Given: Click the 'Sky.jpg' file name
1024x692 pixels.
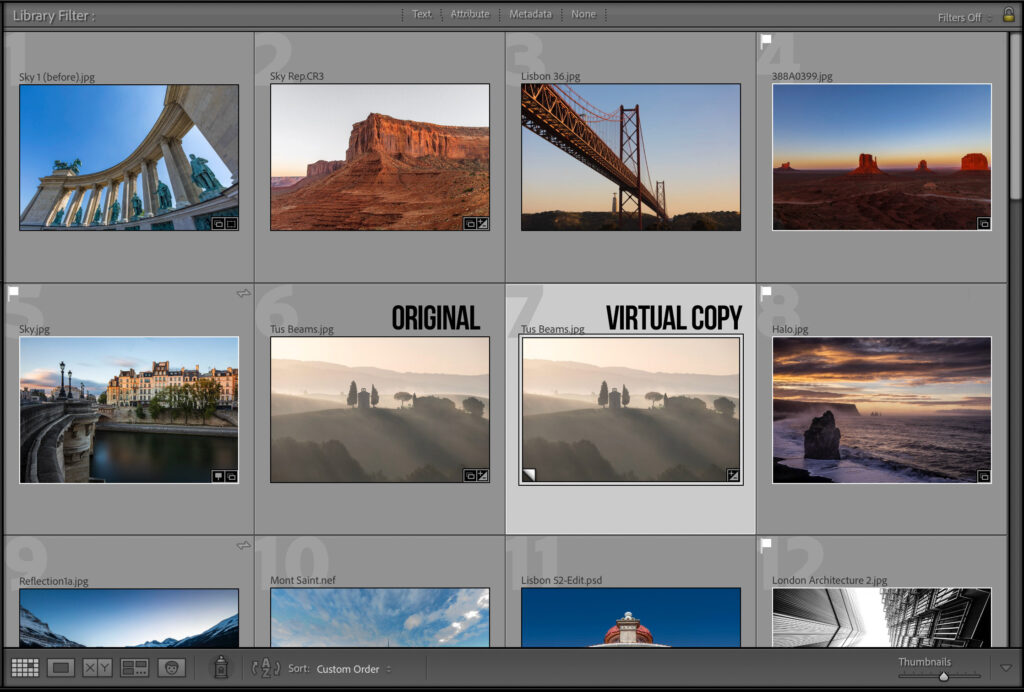Looking at the screenshot, I should [x=34, y=329].
